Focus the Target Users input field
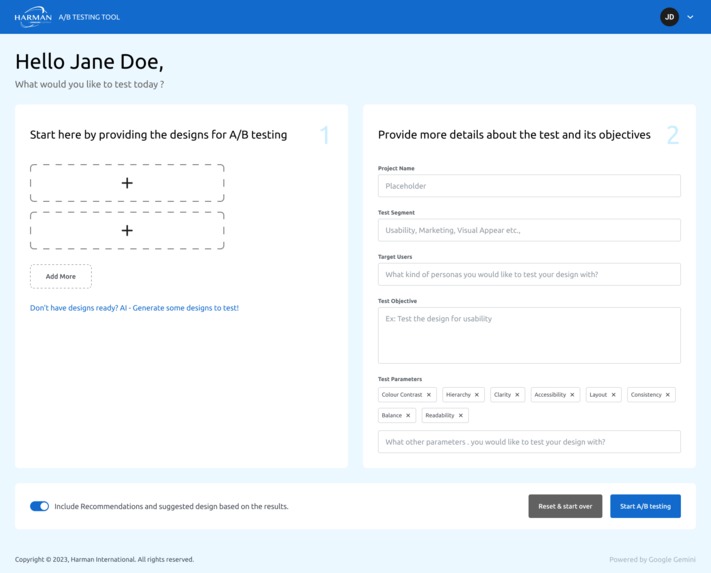Viewport: 711px width, 573px height. (529, 274)
